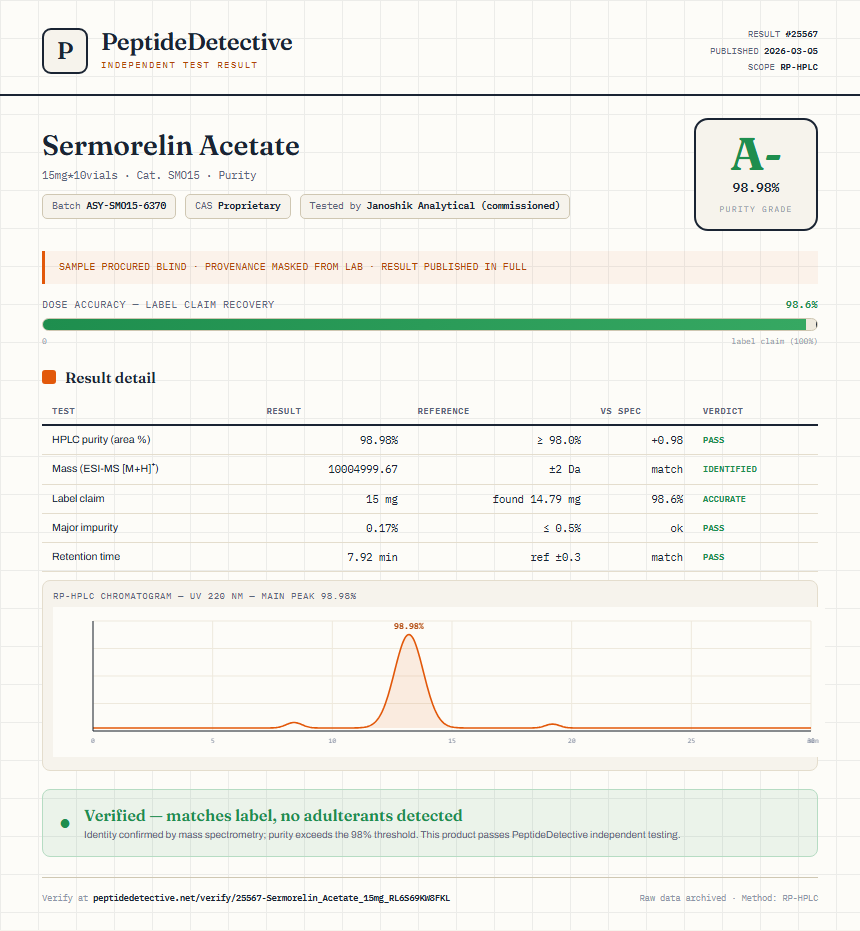This screenshot has height=931, width=860.
Task: Click found 14.79 mg reference cell
Action: click(x=537, y=499)
